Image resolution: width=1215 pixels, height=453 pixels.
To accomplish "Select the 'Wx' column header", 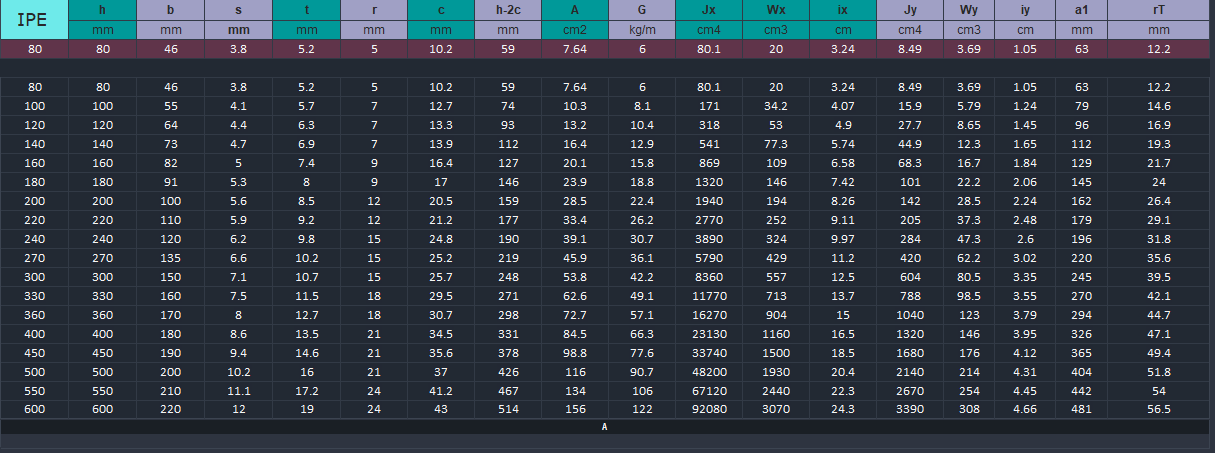I will pos(776,10).
